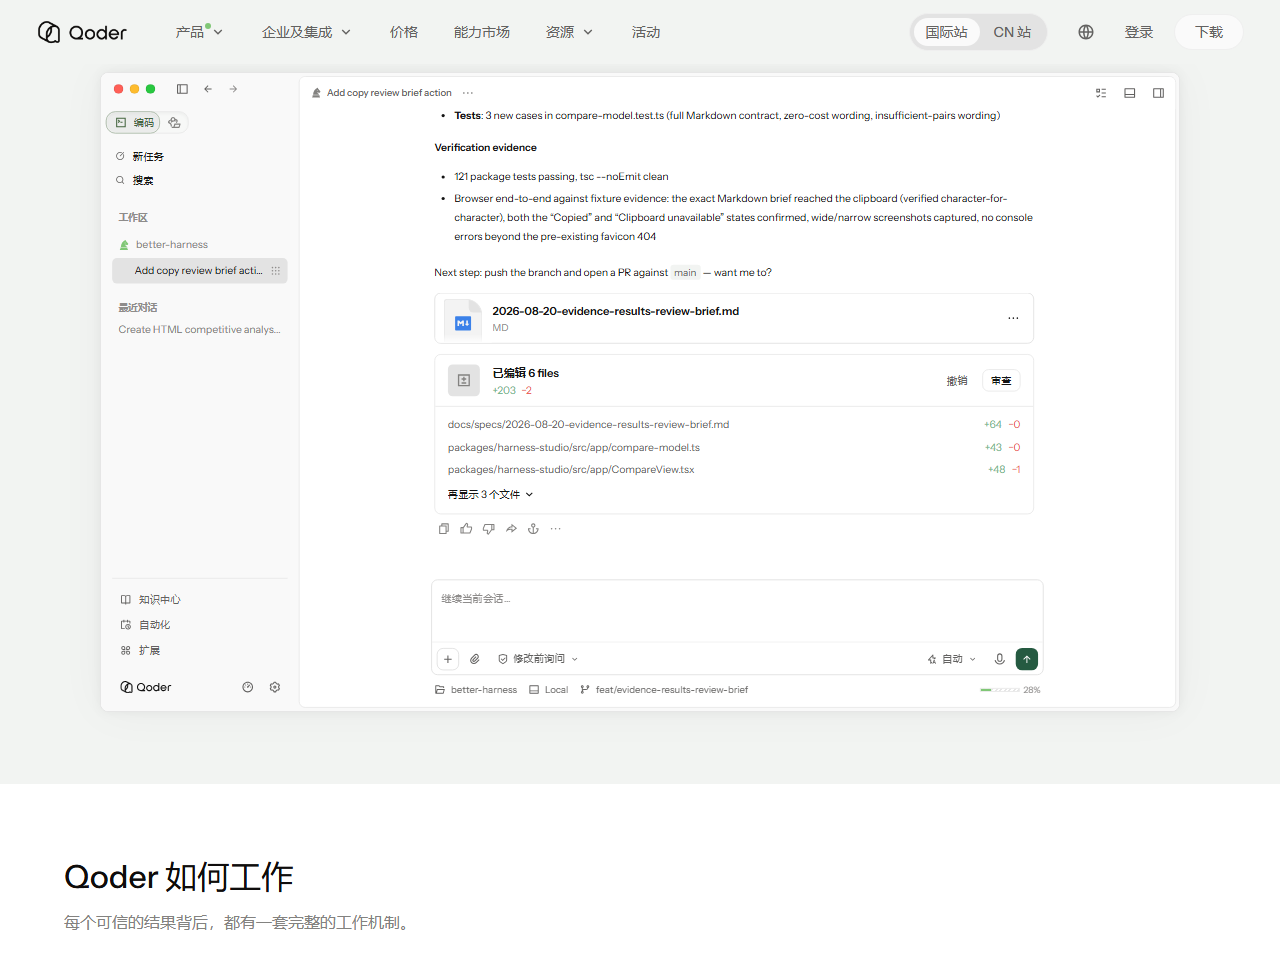
Task: Switch to CN 站
Action: pyautogui.click(x=1012, y=32)
